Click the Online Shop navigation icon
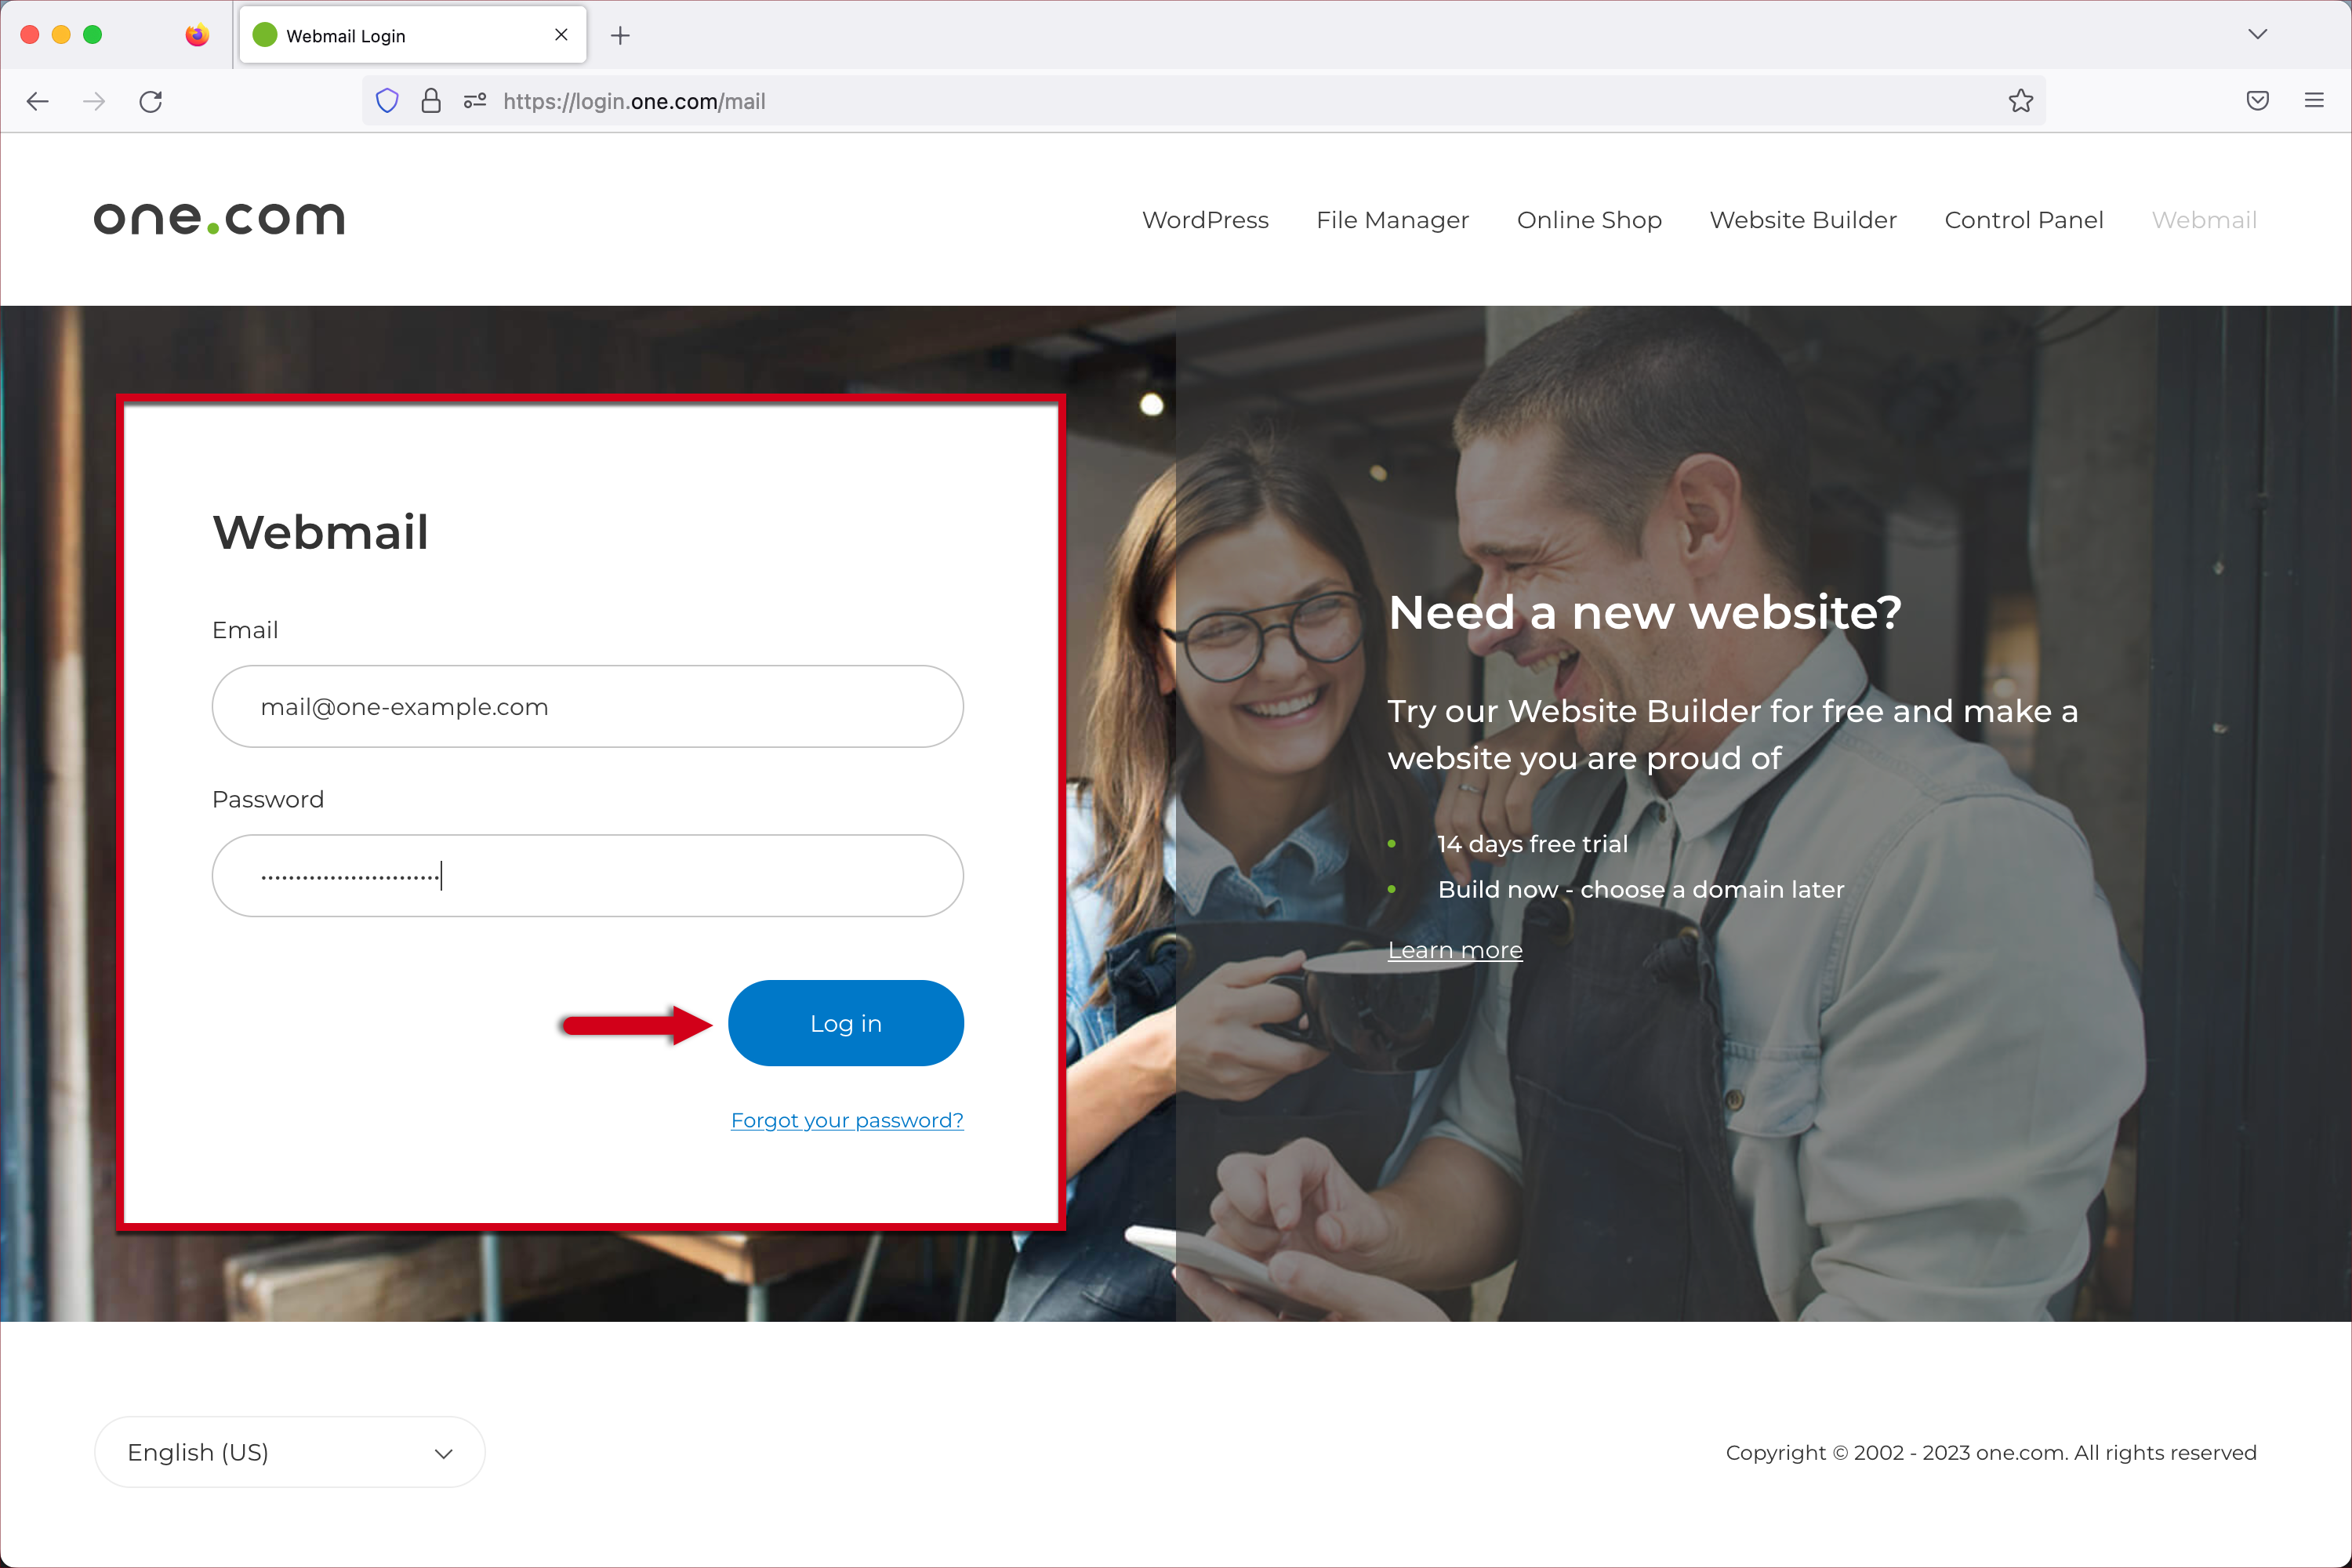This screenshot has height=1568, width=2352. click(x=1588, y=219)
